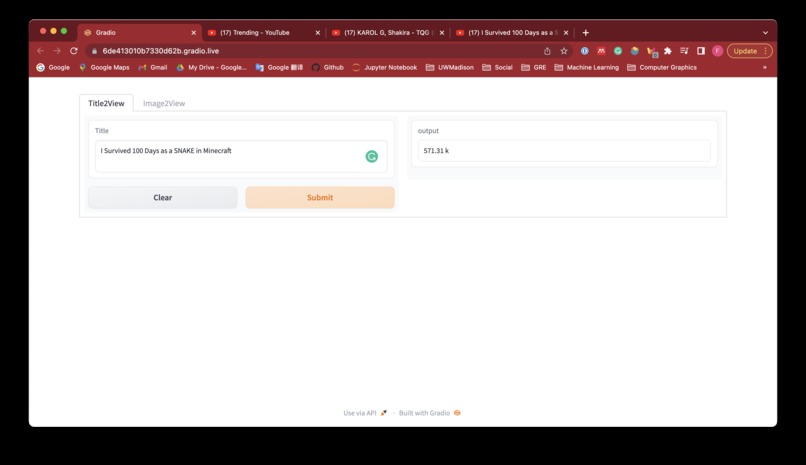Expand the Social bookmark folder
This screenshot has height=465, width=806.
click(497, 67)
